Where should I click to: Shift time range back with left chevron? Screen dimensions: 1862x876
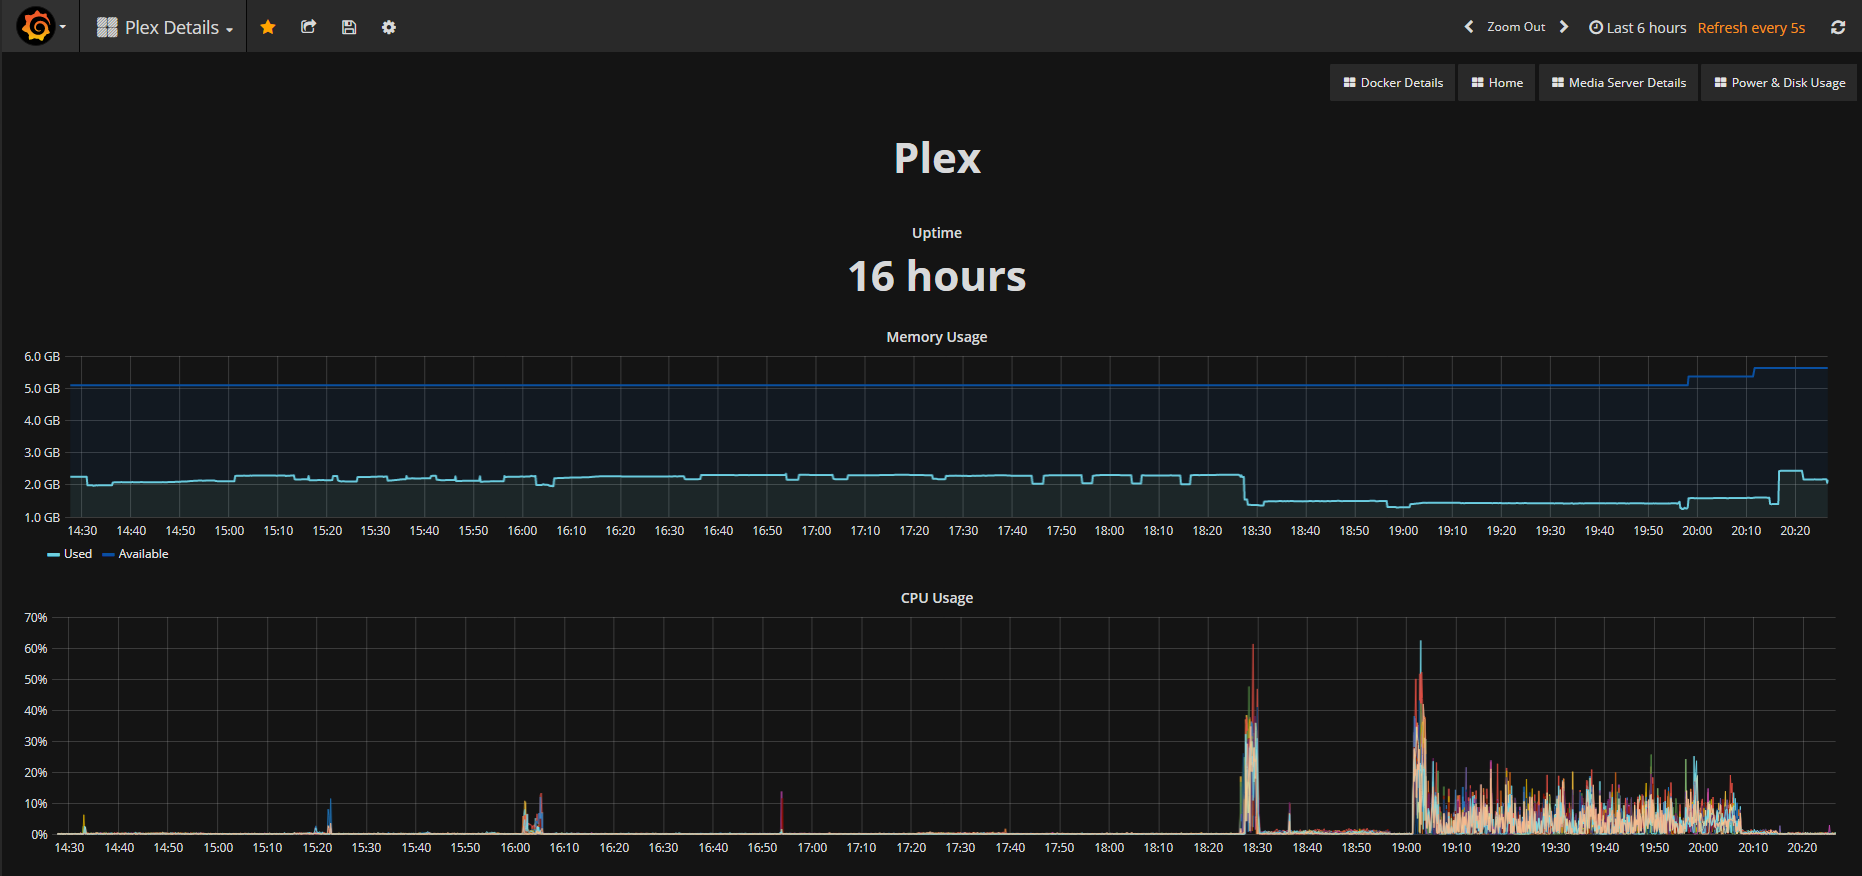click(x=1469, y=27)
